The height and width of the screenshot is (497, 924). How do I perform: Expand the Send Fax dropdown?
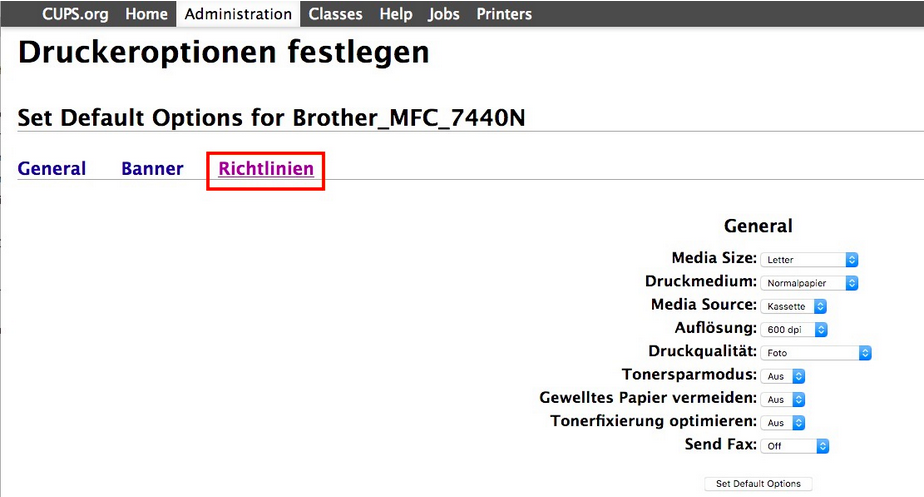[795, 446]
